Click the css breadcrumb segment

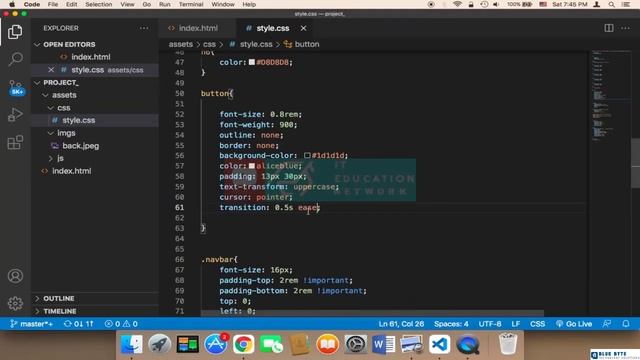(x=209, y=44)
